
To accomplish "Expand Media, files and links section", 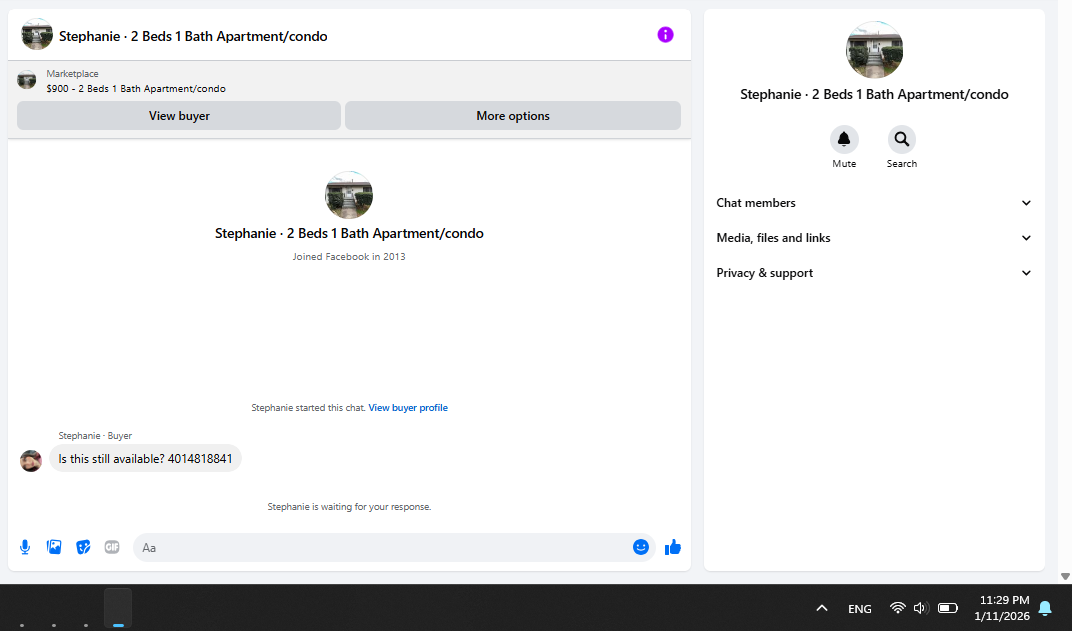I will [x=874, y=238].
